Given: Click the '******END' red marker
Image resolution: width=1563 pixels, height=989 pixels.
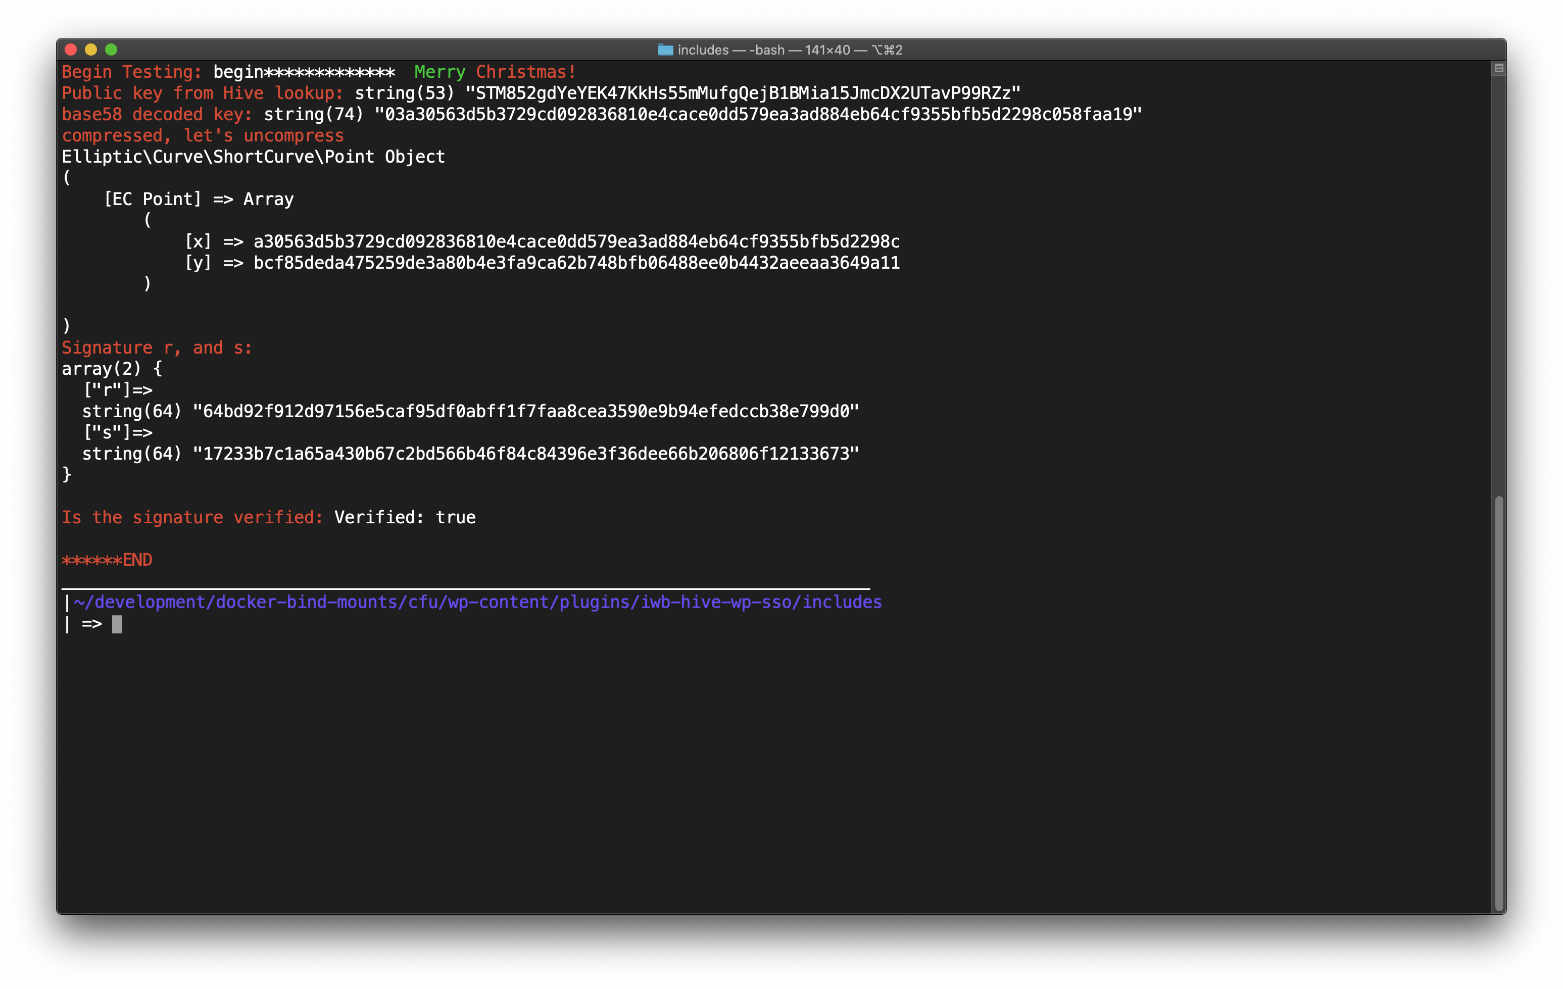Looking at the screenshot, I should 107,560.
